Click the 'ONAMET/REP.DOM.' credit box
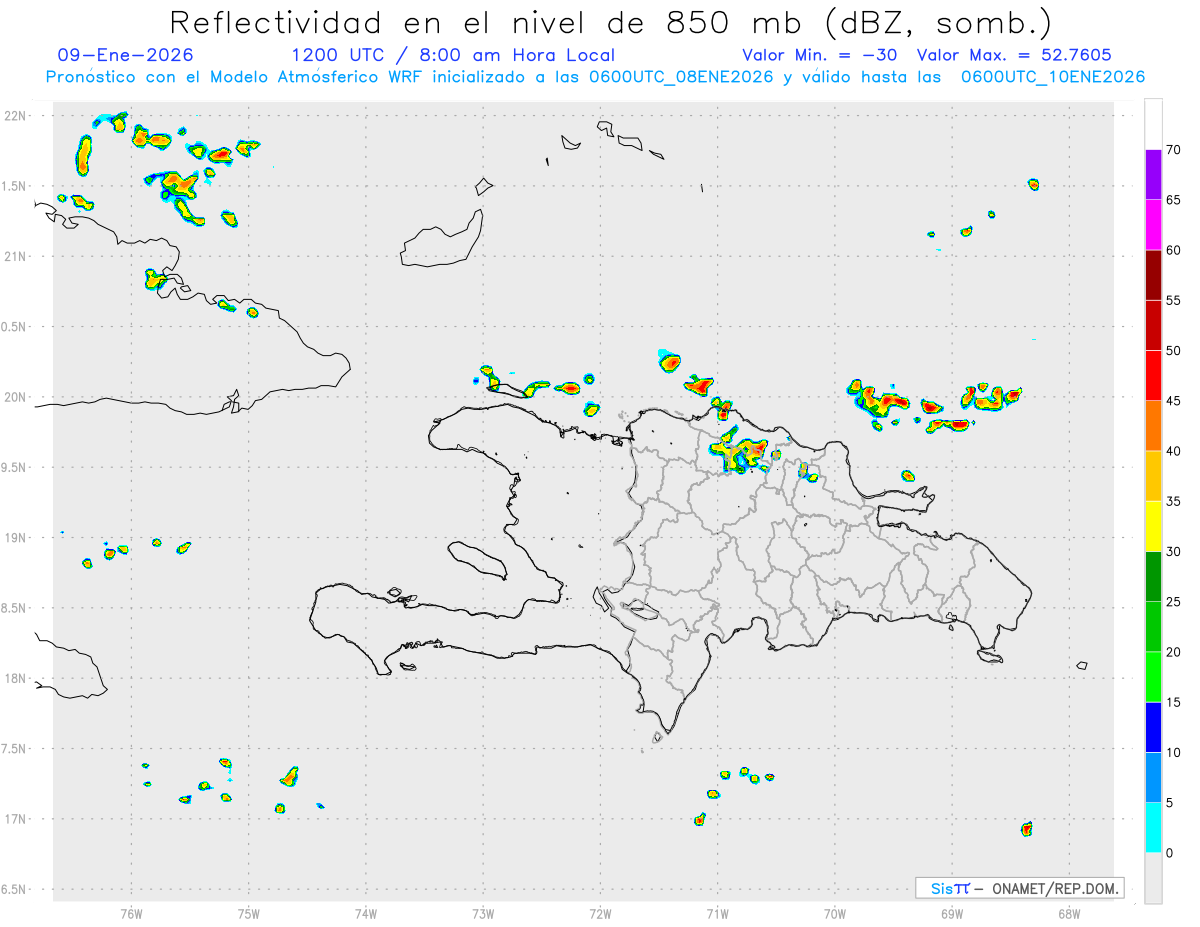The height and width of the screenshot is (927, 1200). point(1019,888)
